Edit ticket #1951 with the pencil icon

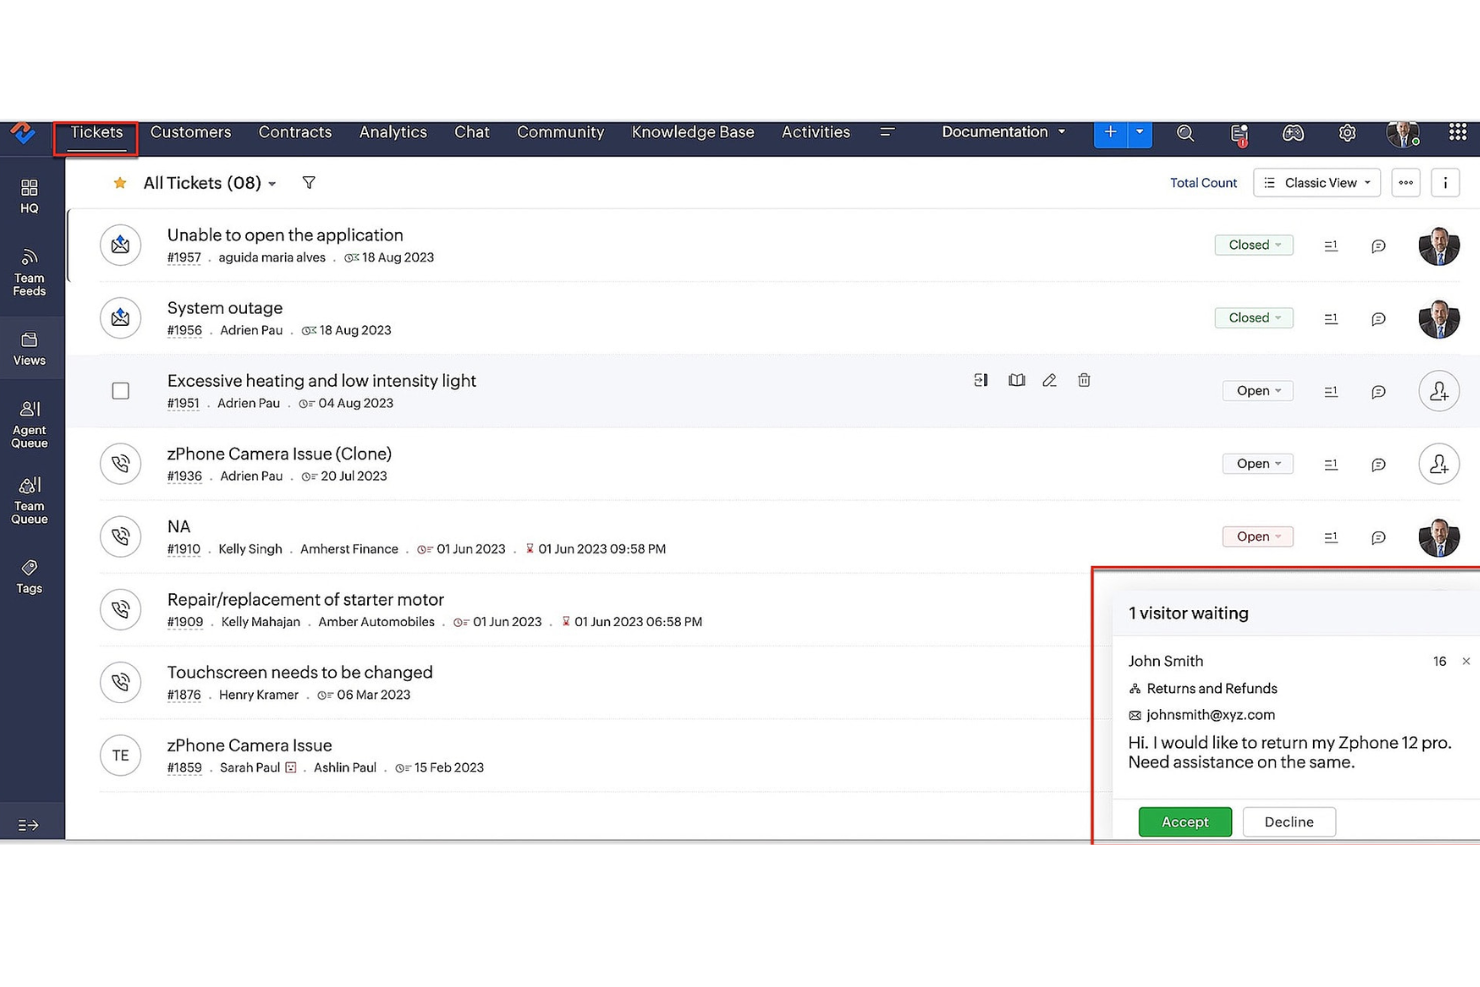(x=1049, y=380)
